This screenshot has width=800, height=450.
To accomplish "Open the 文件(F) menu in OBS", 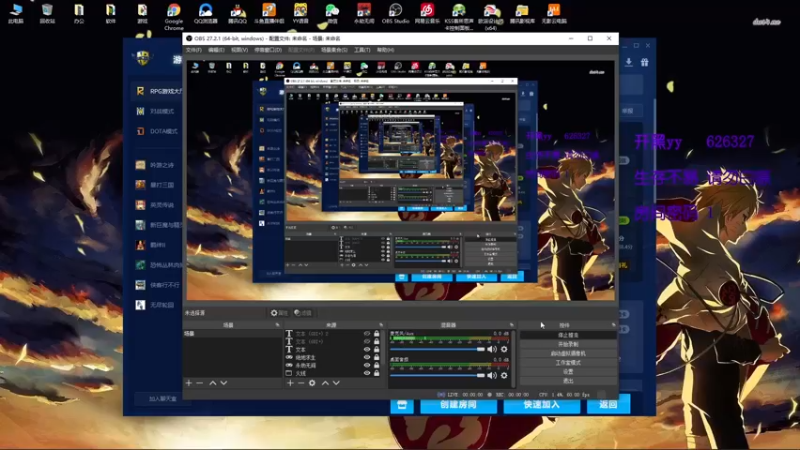I will [193, 50].
